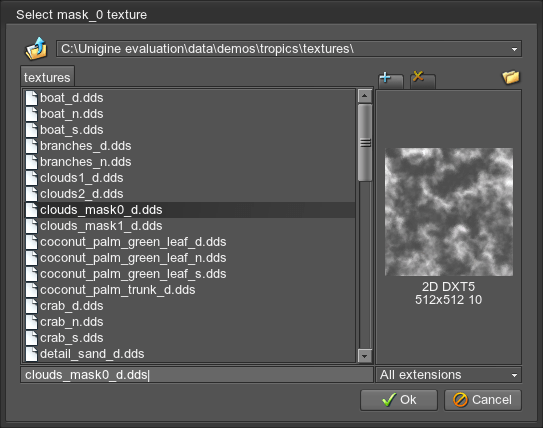
Task: Click file icon beside crab_n.dds
Action: [x=32, y=322]
